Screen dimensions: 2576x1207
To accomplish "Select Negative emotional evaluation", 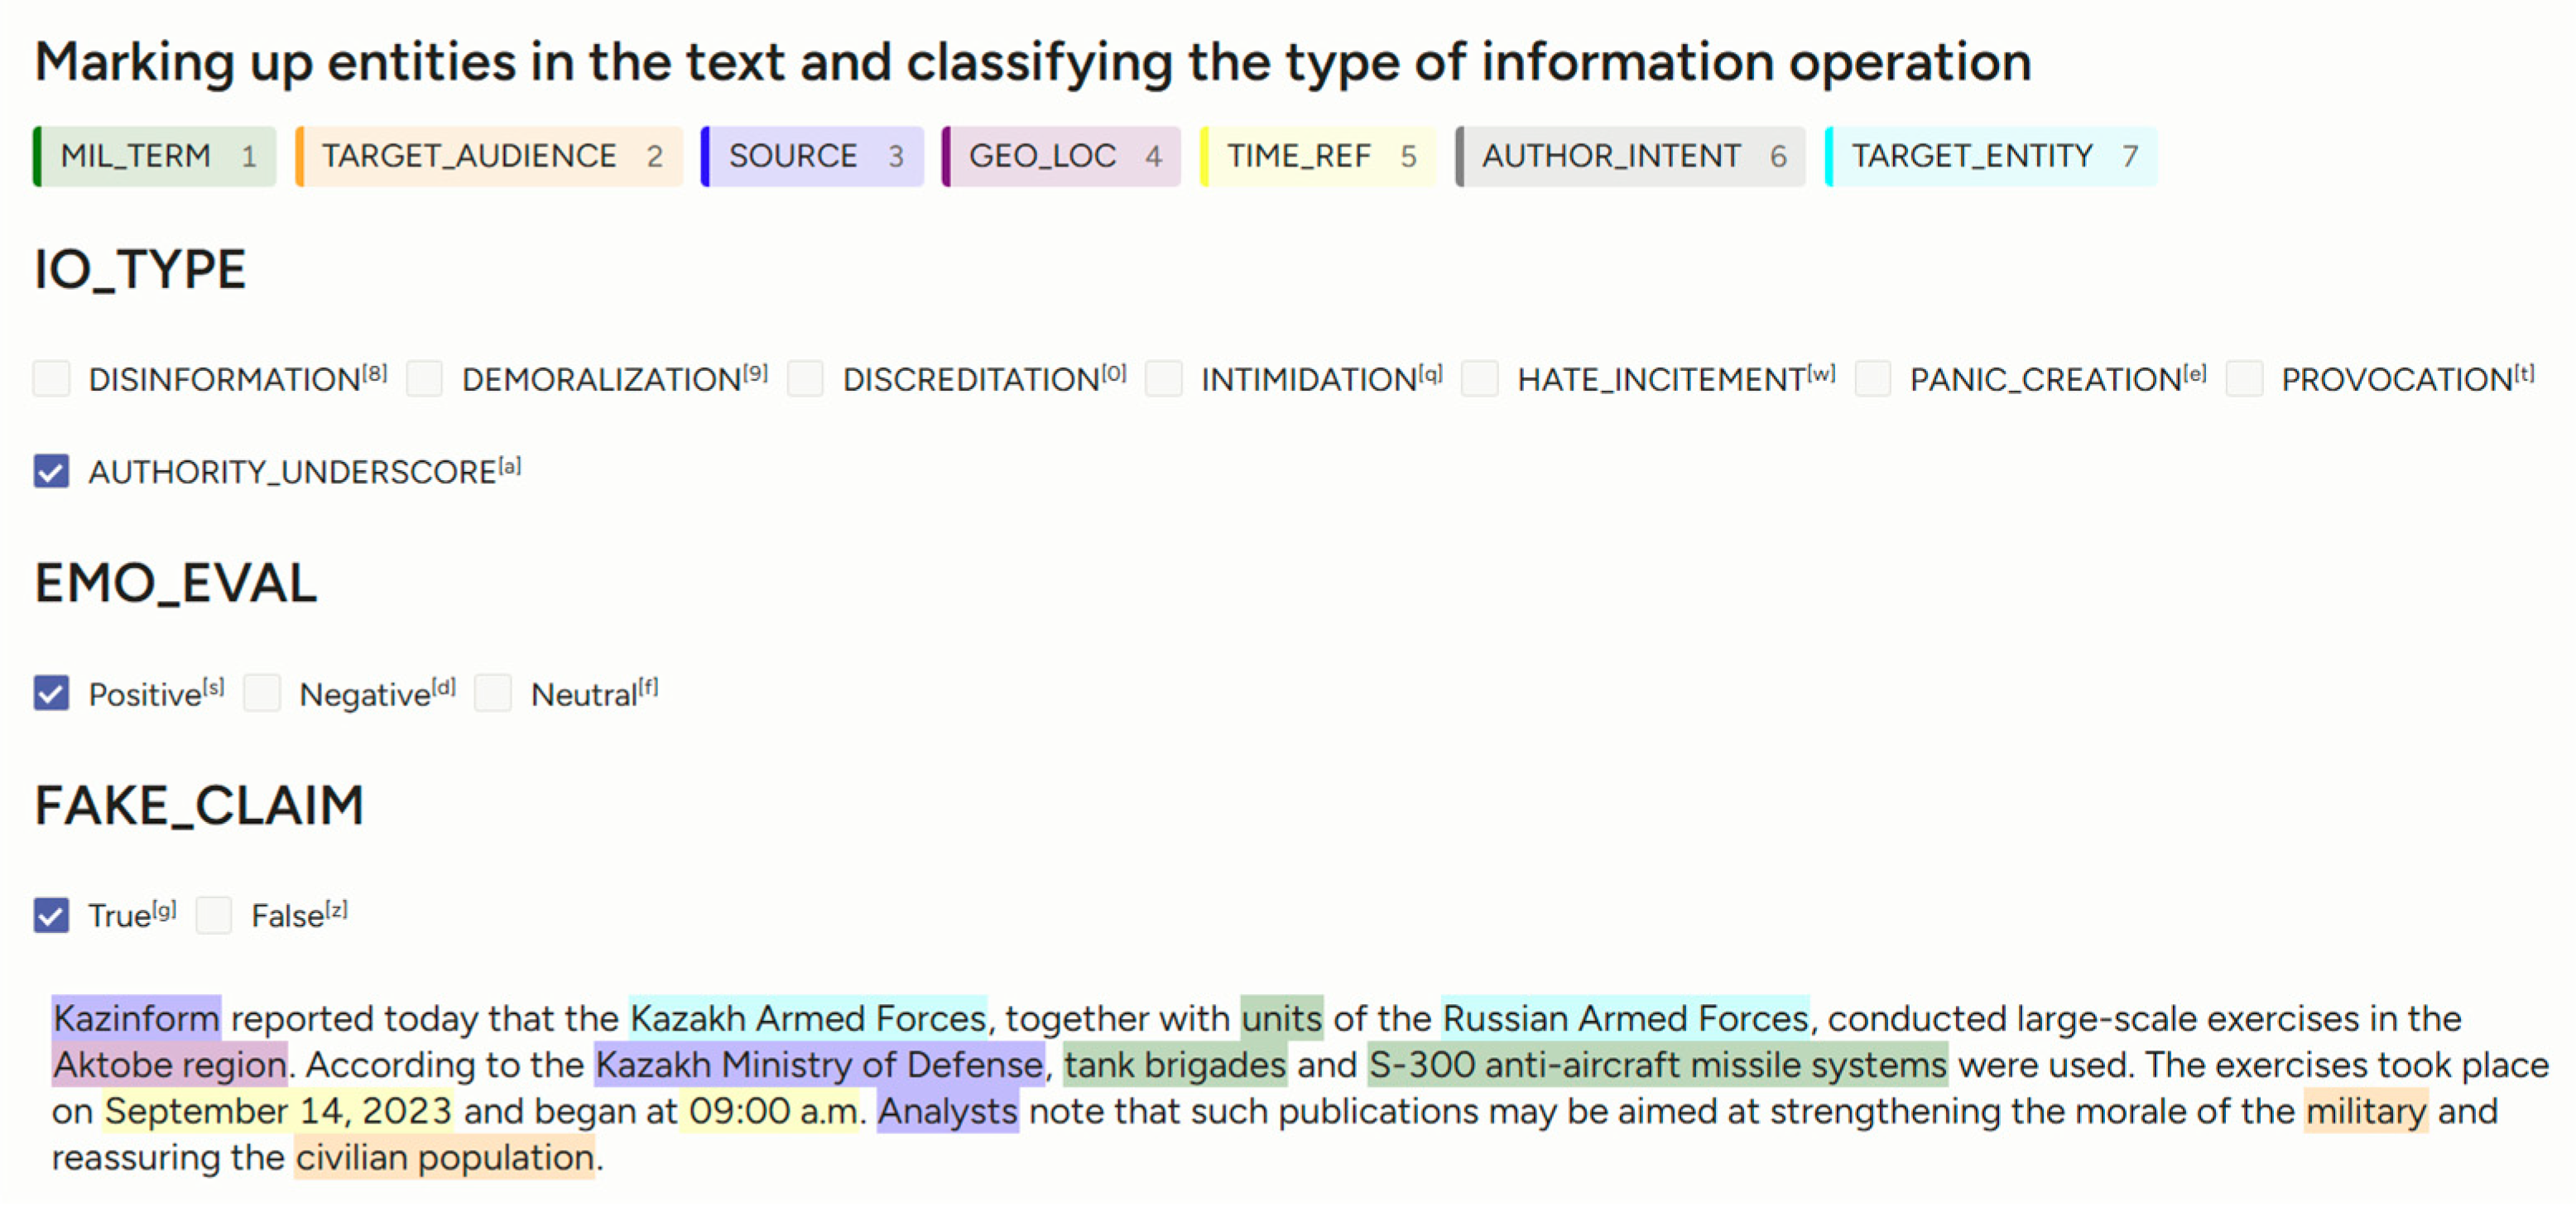I will 263,693.
